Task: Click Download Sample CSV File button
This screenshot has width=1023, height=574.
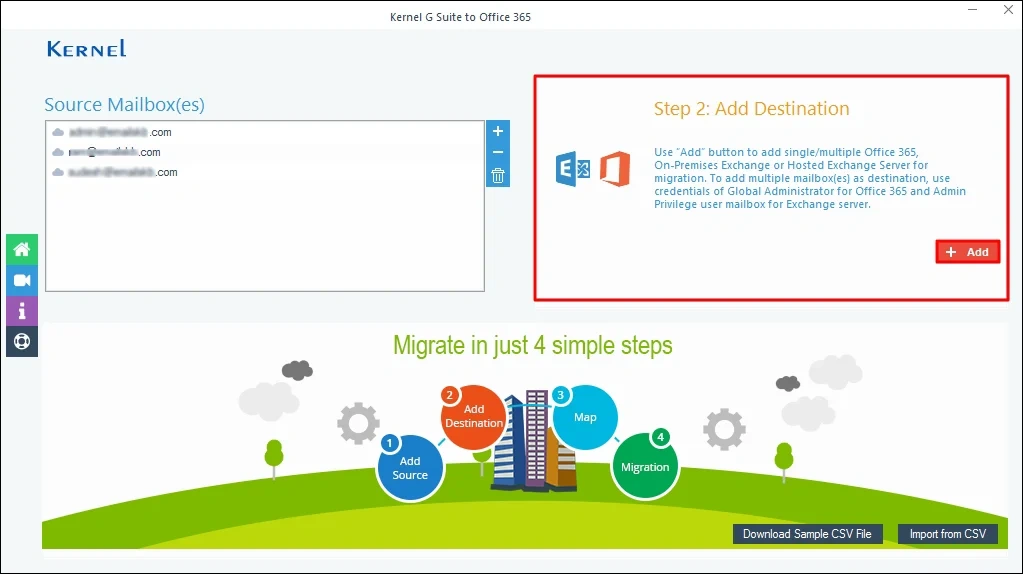Action: (x=807, y=534)
